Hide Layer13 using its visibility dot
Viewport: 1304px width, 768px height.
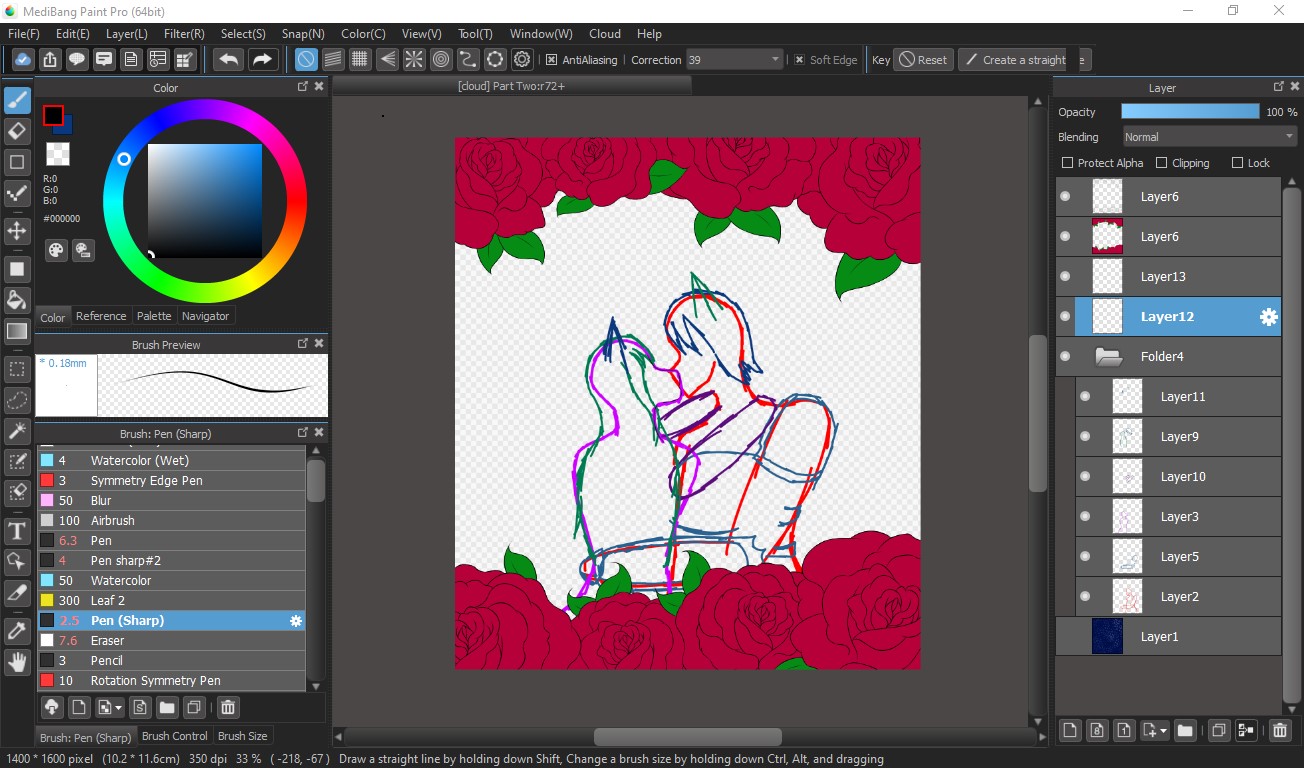tap(1065, 277)
